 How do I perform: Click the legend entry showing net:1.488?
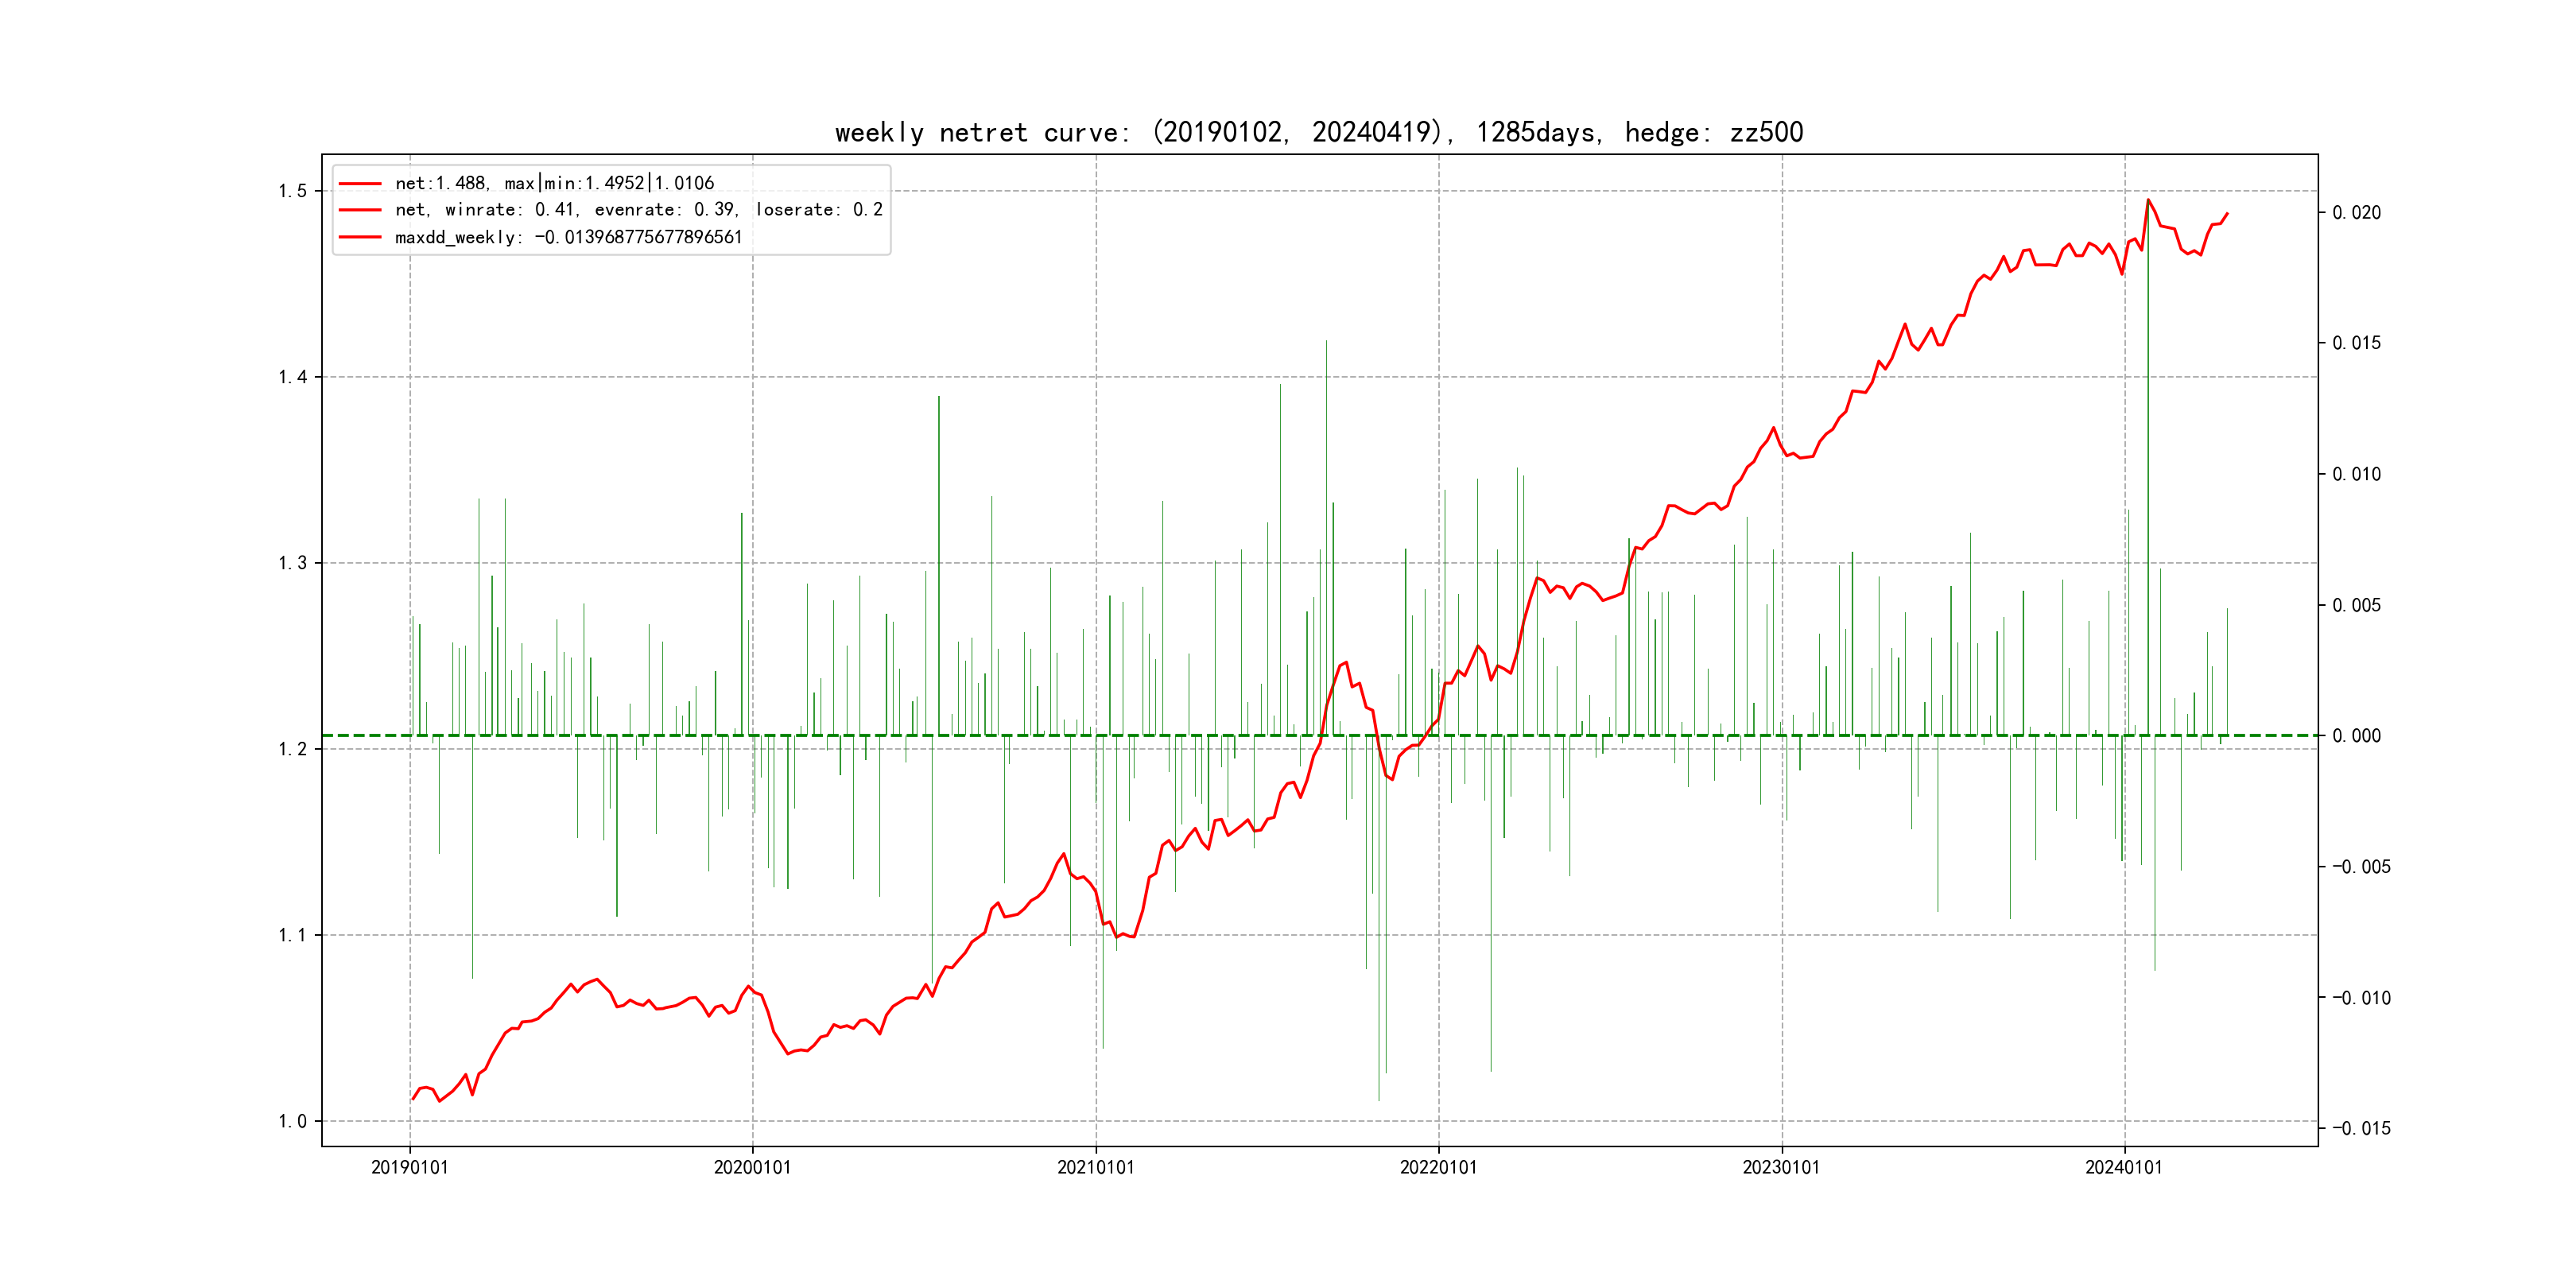554,183
